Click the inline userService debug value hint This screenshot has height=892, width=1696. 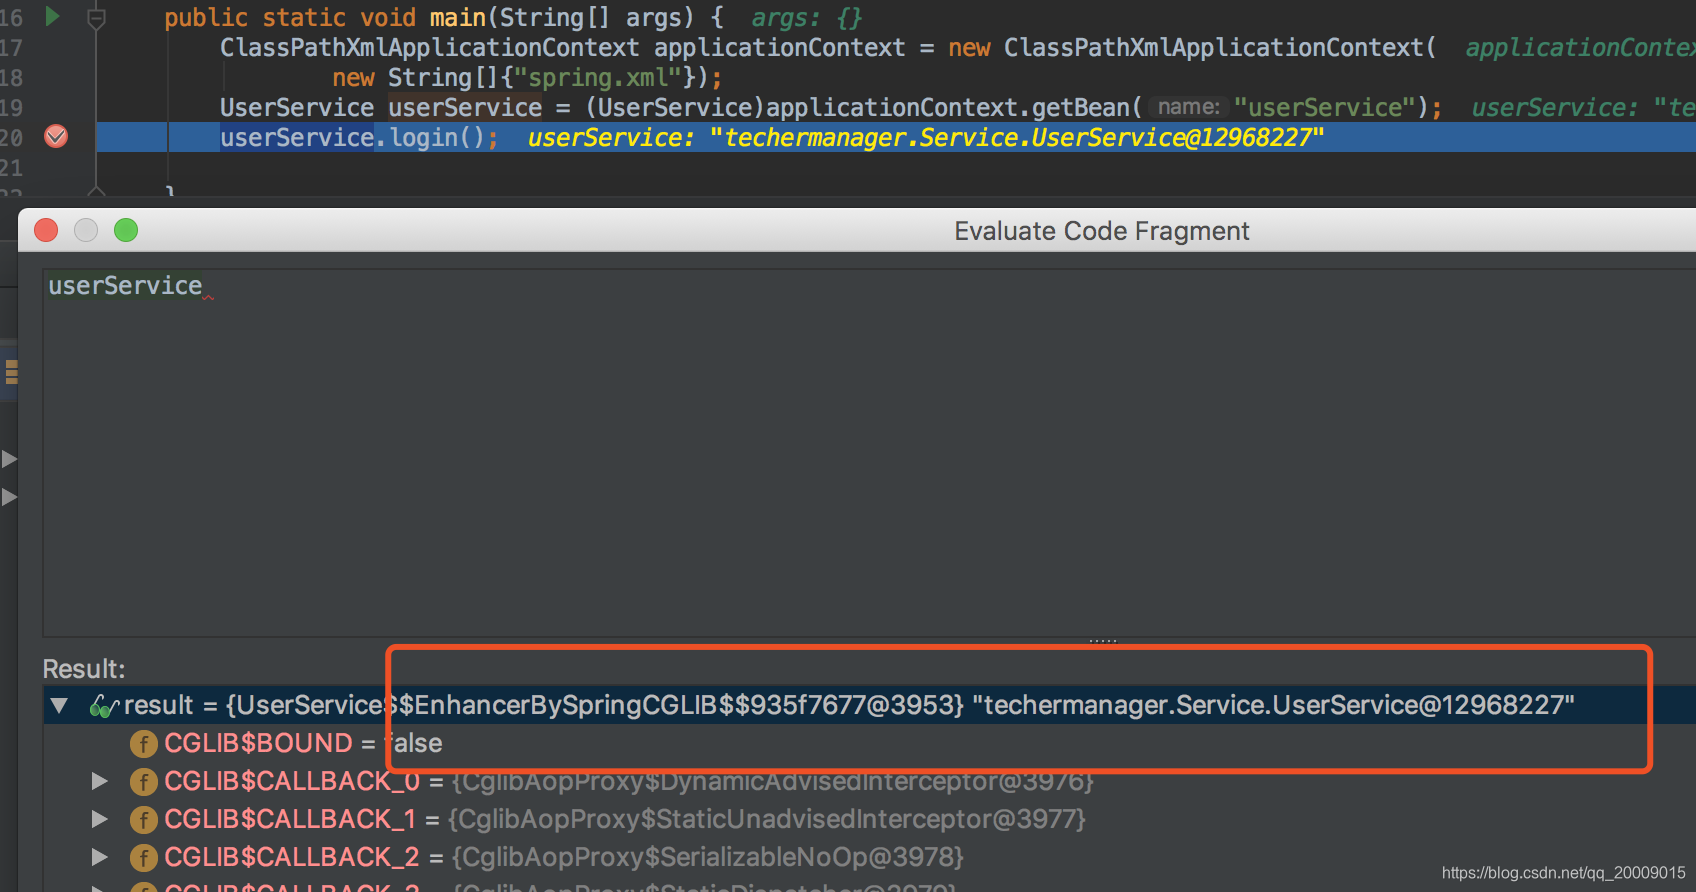(926, 138)
